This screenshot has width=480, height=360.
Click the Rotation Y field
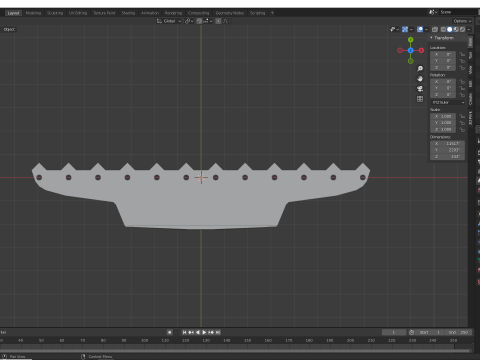443,88
